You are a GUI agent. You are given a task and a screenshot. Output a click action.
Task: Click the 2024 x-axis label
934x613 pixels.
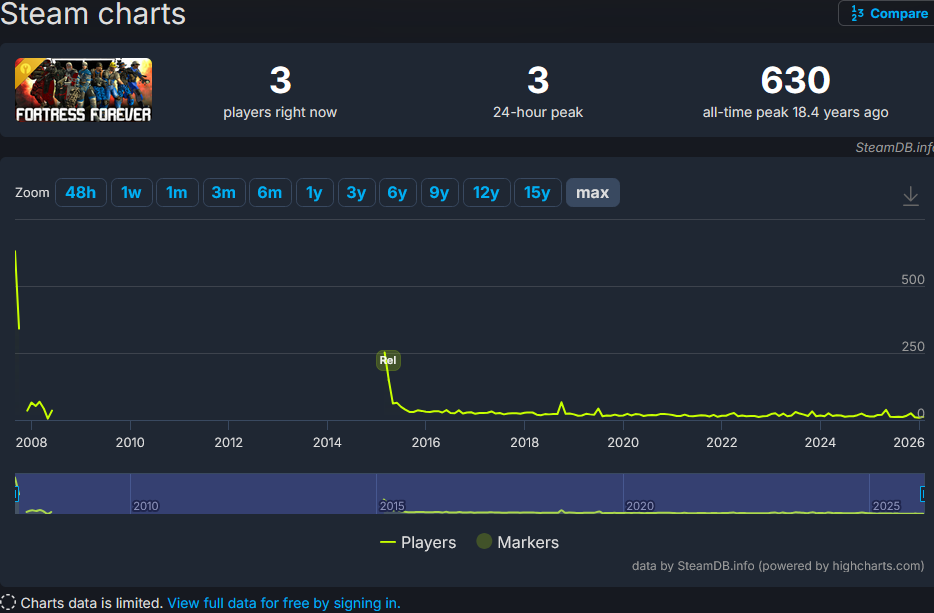[820, 442]
